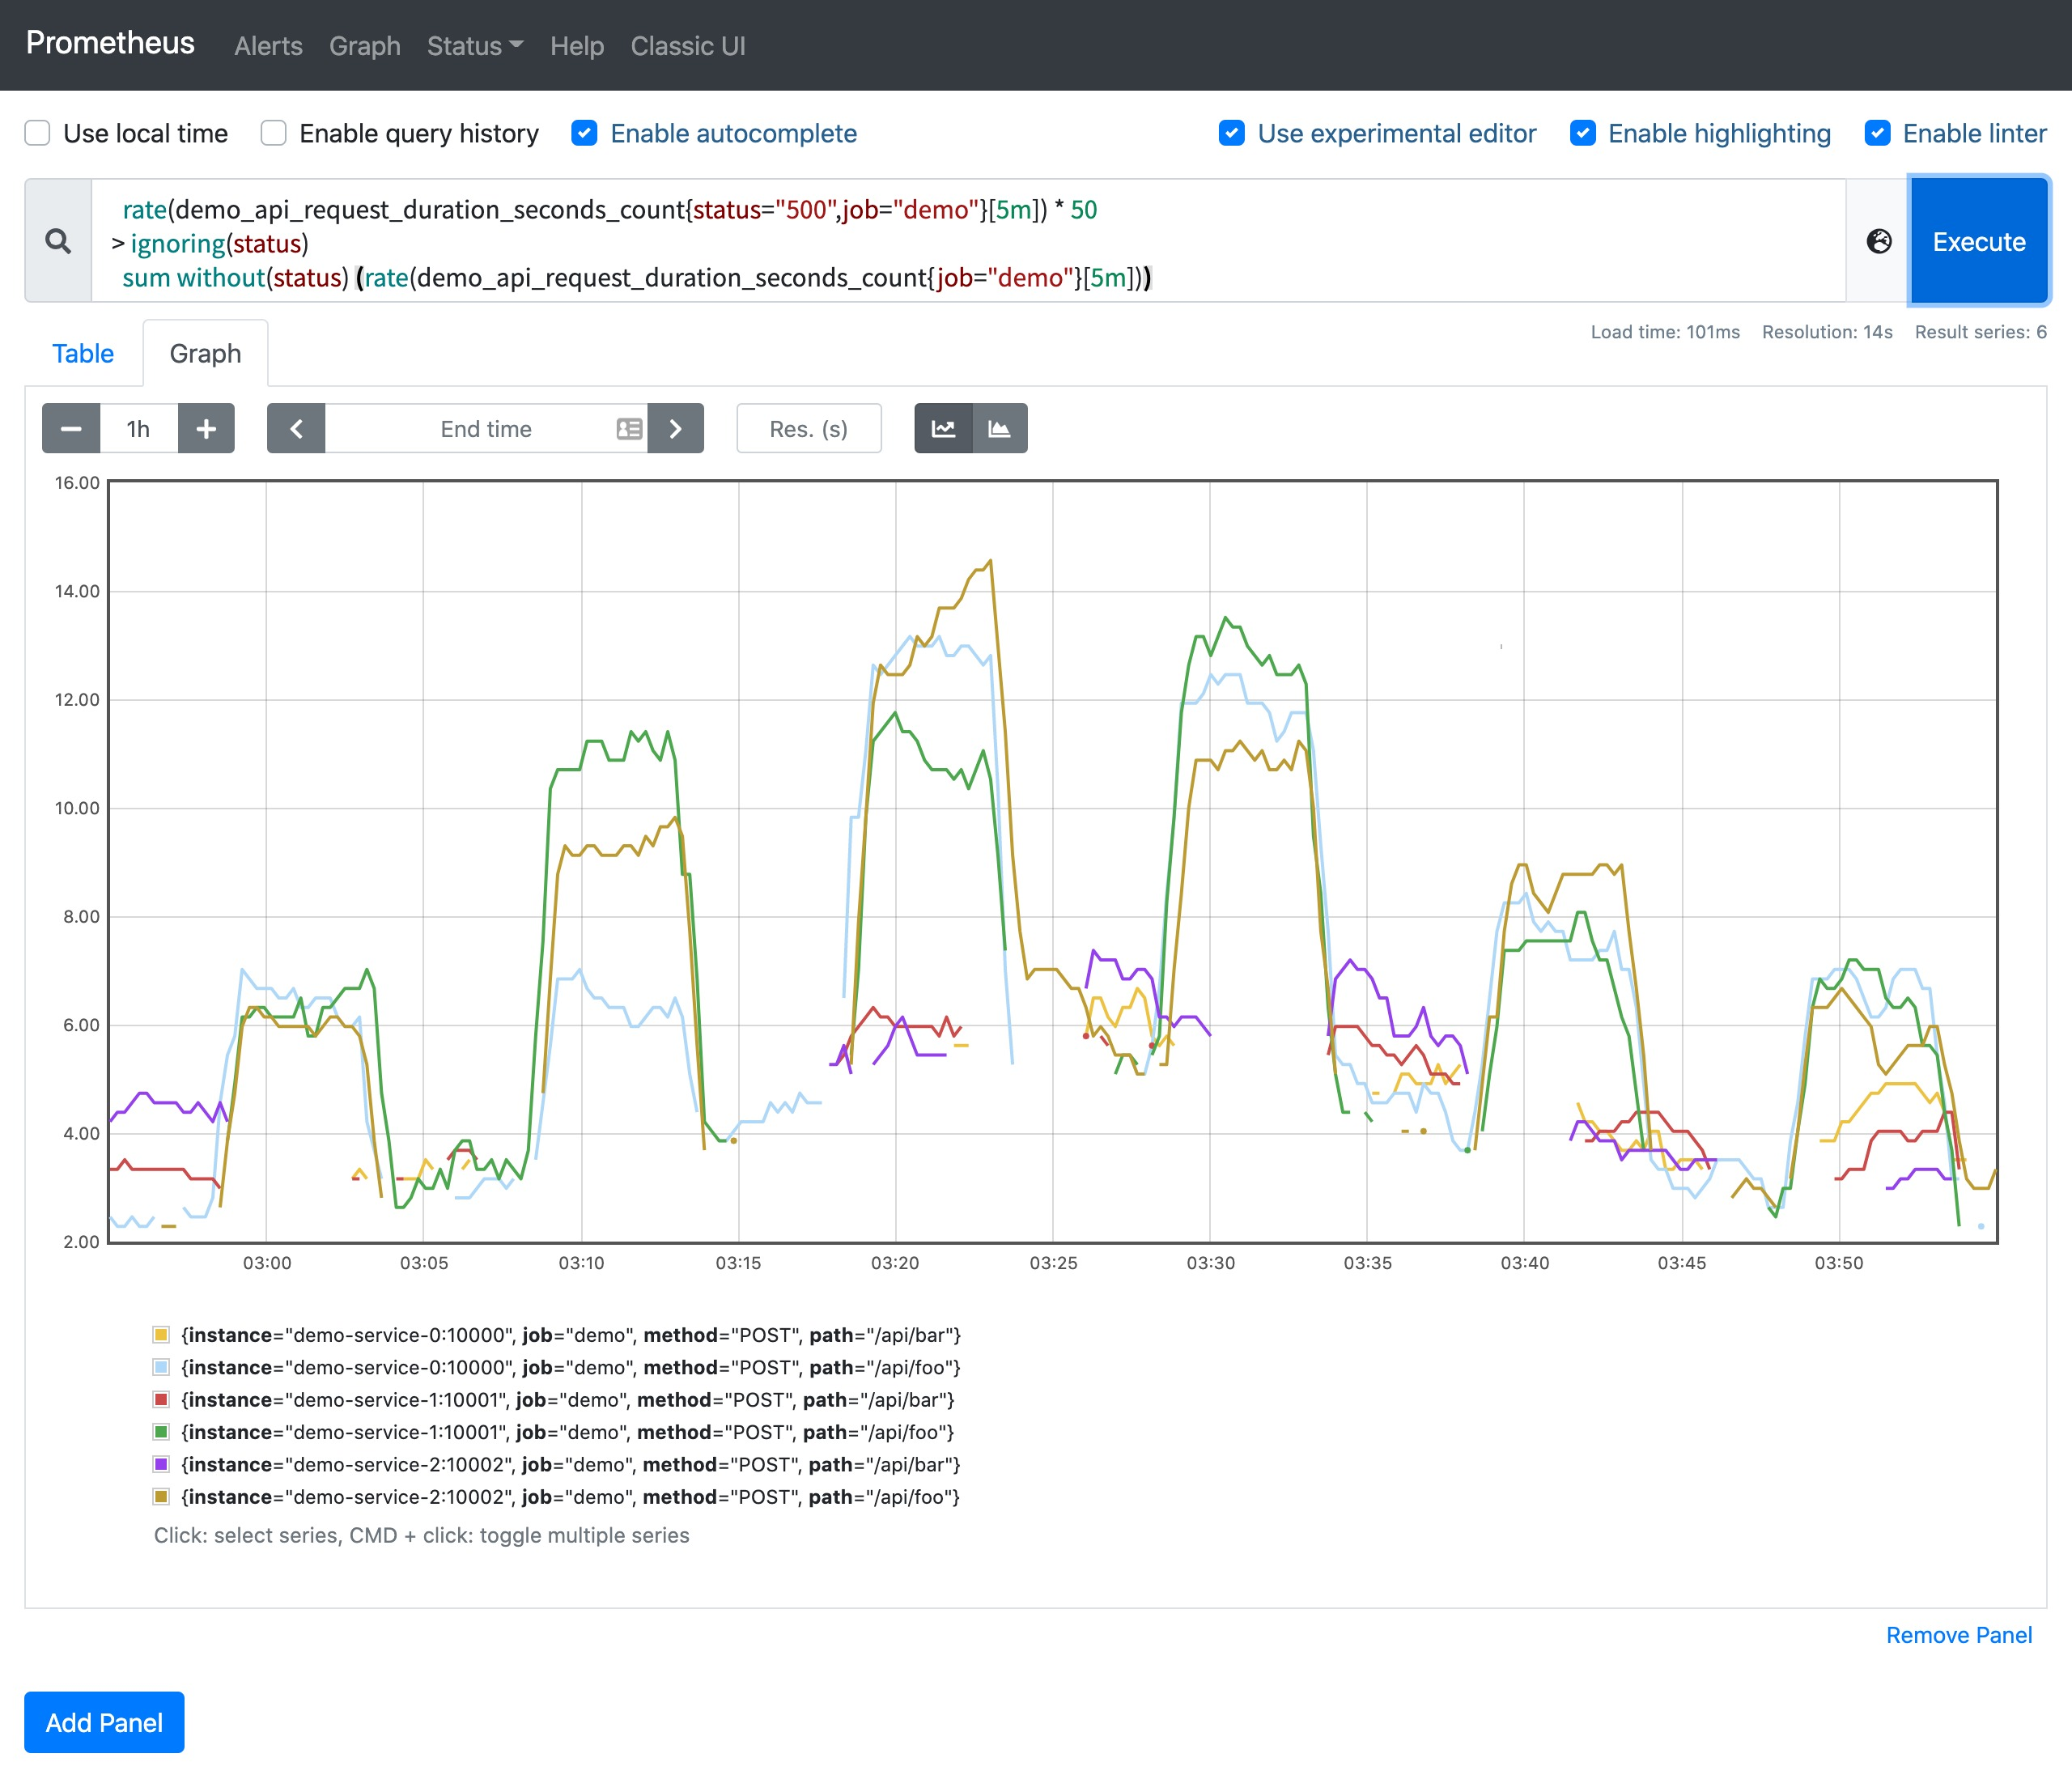Open the end time calendar picker icon
Image resolution: width=2072 pixels, height=1779 pixels.
(629, 429)
